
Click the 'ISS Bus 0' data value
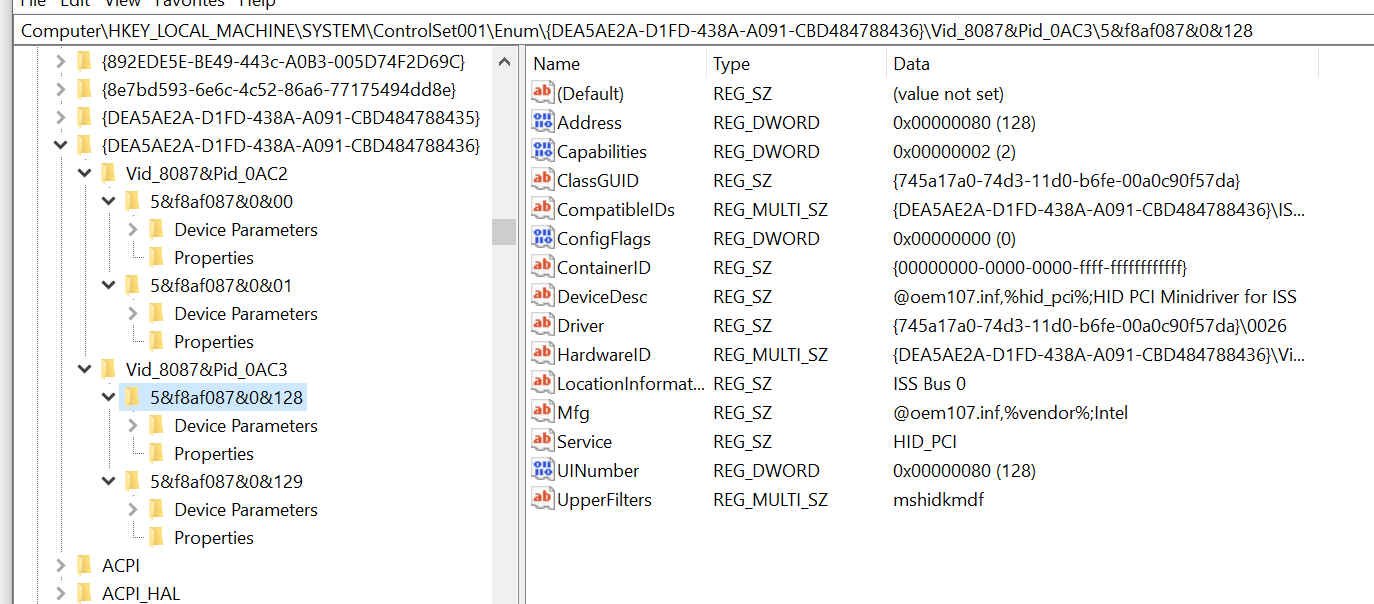pyautogui.click(x=929, y=383)
